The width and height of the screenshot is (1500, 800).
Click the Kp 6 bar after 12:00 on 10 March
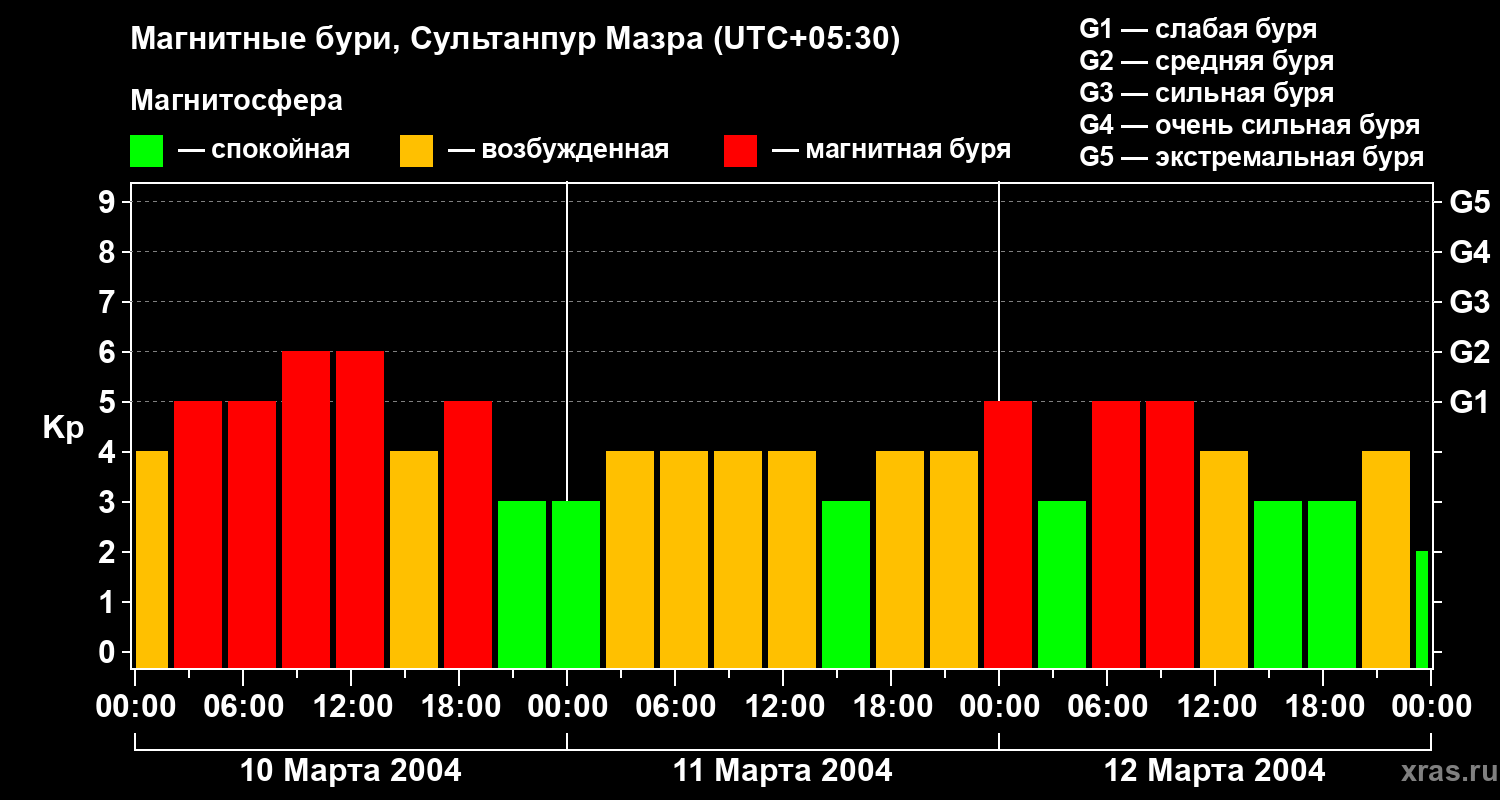pyautogui.click(x=360, y=509)
